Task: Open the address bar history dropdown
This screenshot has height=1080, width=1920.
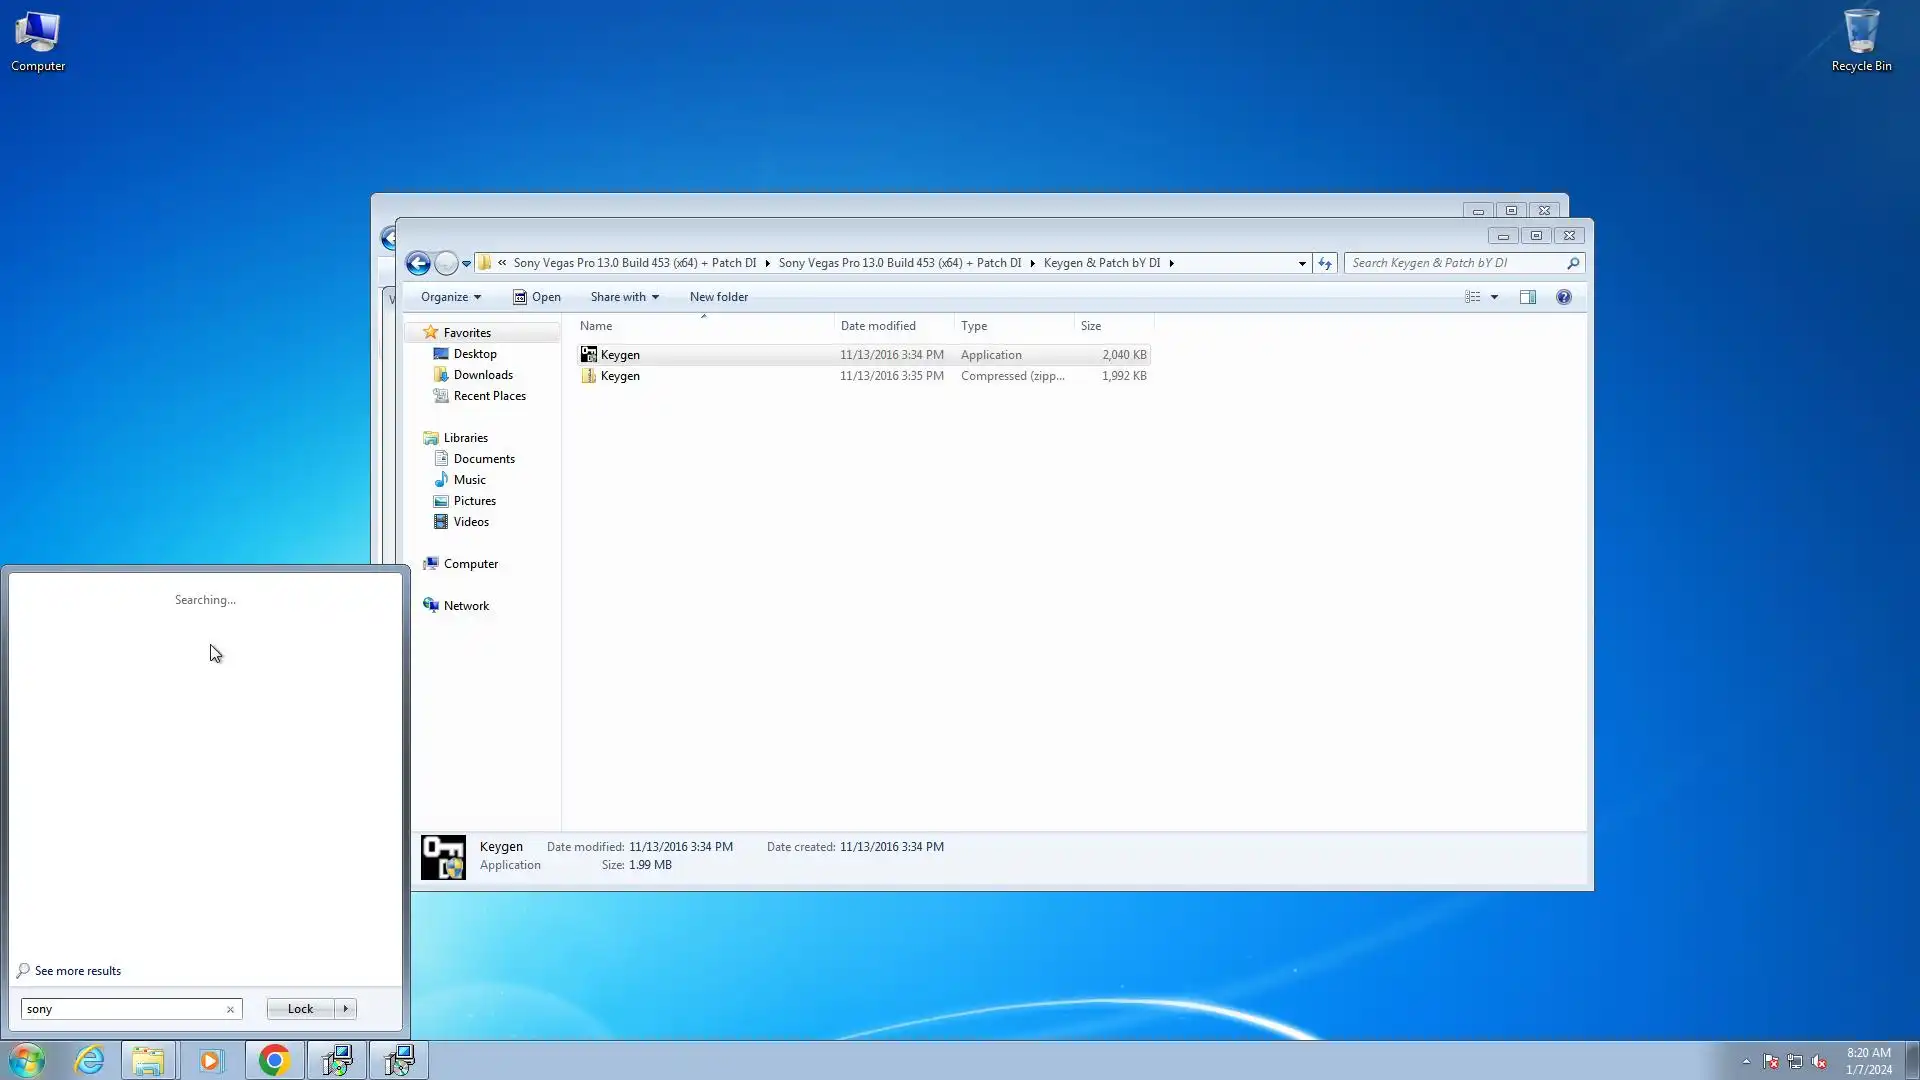Action: [x=1301, y=263]
